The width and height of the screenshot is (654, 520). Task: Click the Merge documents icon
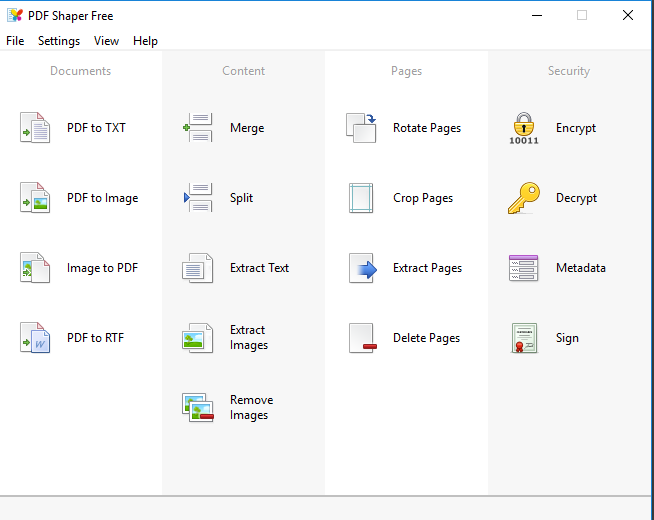click(x=198, y=128)
